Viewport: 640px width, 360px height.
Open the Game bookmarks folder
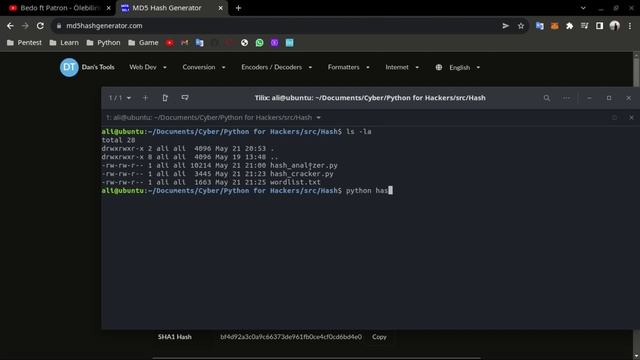pos(143,42)
